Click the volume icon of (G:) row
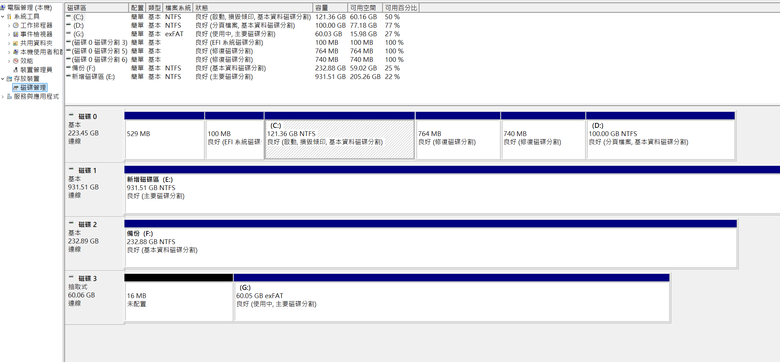The width and height of the screenshot is (780, 362). pos(68,34)
